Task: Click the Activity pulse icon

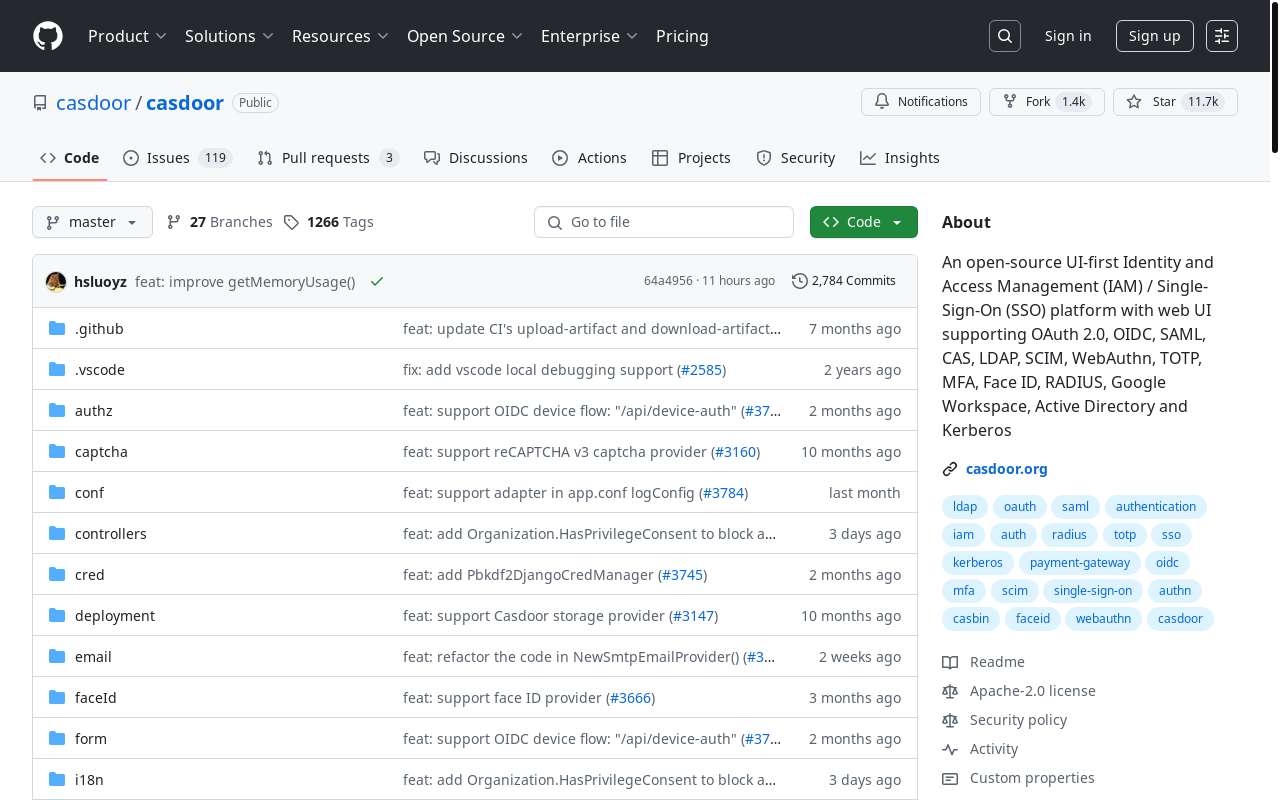Action: click(x=949, y=749)
